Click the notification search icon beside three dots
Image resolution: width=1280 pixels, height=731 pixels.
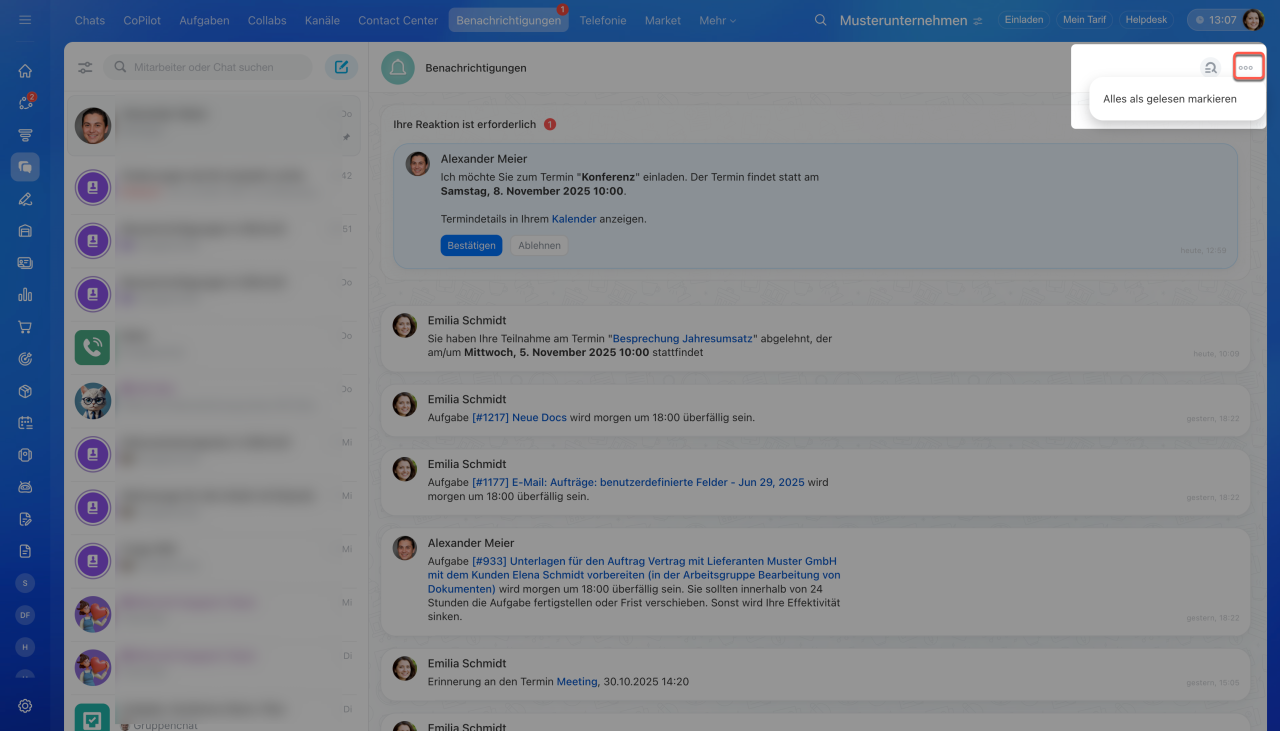(x=1210, y=68)
